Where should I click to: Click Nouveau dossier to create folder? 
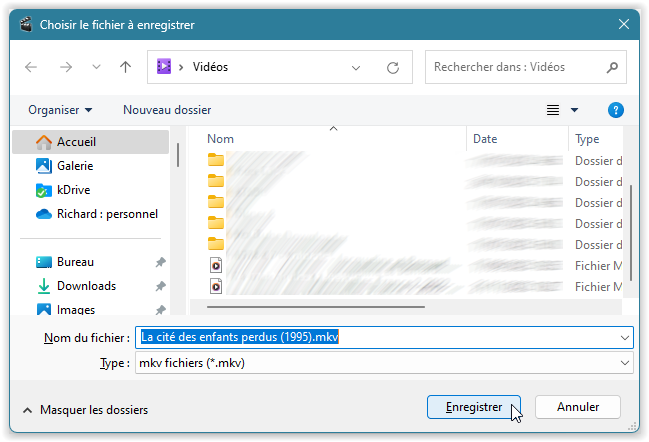point(167,110)
